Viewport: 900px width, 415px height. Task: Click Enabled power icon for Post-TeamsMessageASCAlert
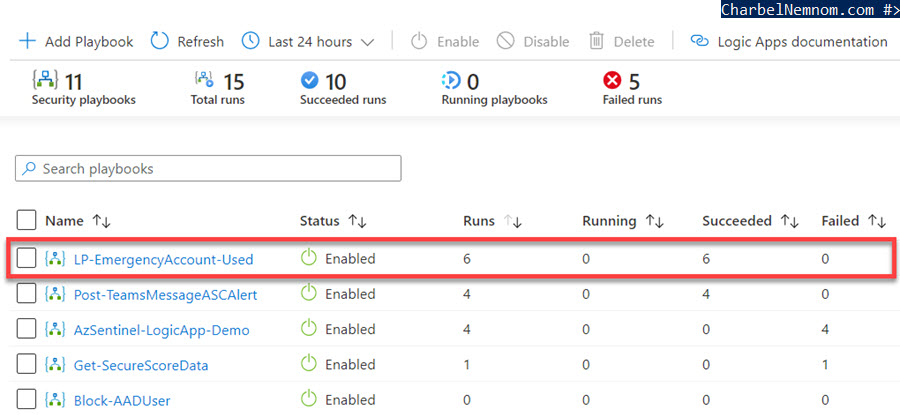pos(309,293)
